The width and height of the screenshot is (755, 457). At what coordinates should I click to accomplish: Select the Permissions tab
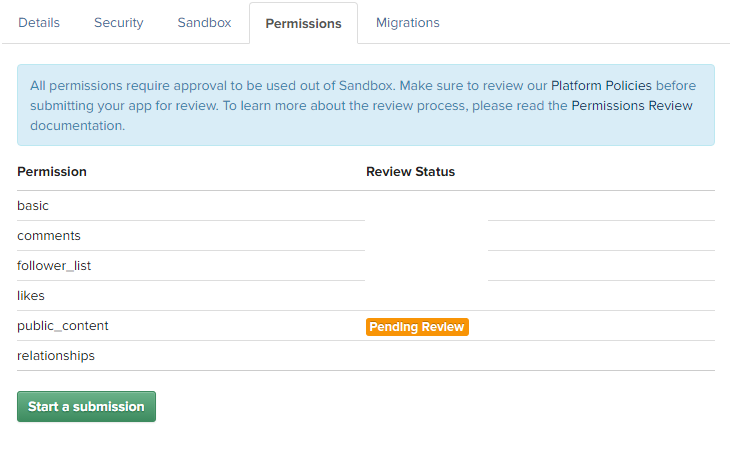click(x=303, y=23)
